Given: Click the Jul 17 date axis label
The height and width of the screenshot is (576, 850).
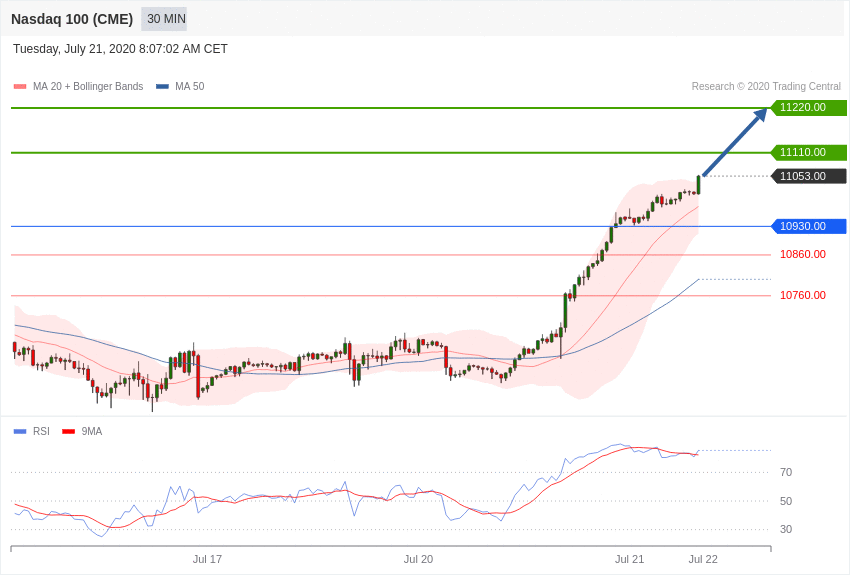Looking at the screenshot, I should point(207,559).
